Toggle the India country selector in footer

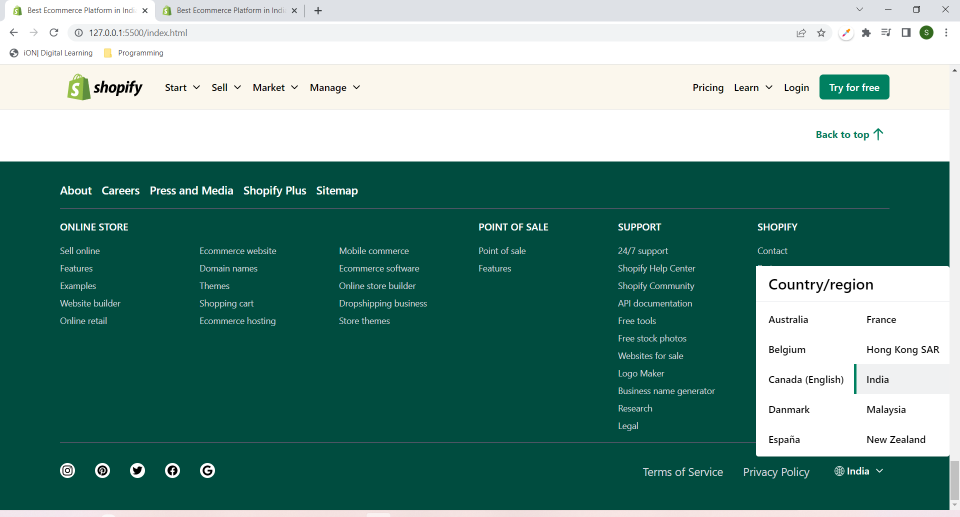pyautogui.click(x=858, y=471)
